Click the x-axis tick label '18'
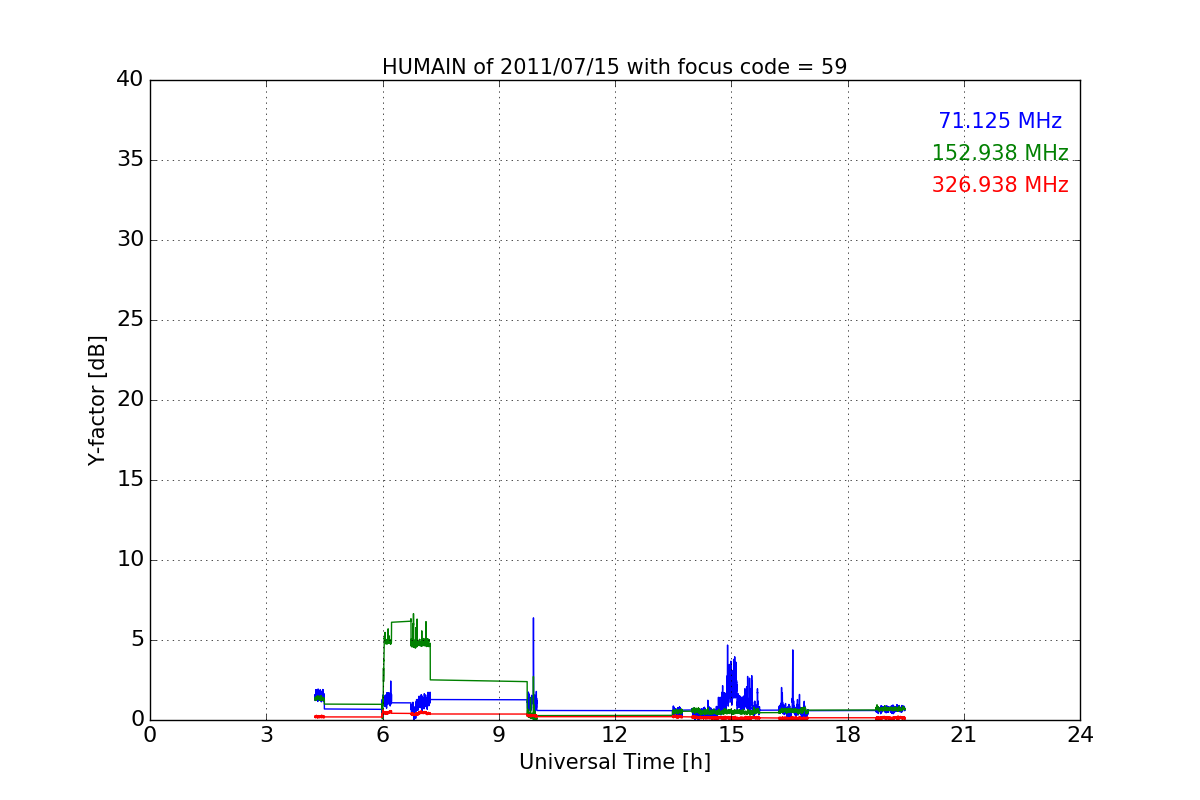The height and width of the screenshot is (800, 1200). (x=848, y=735)
